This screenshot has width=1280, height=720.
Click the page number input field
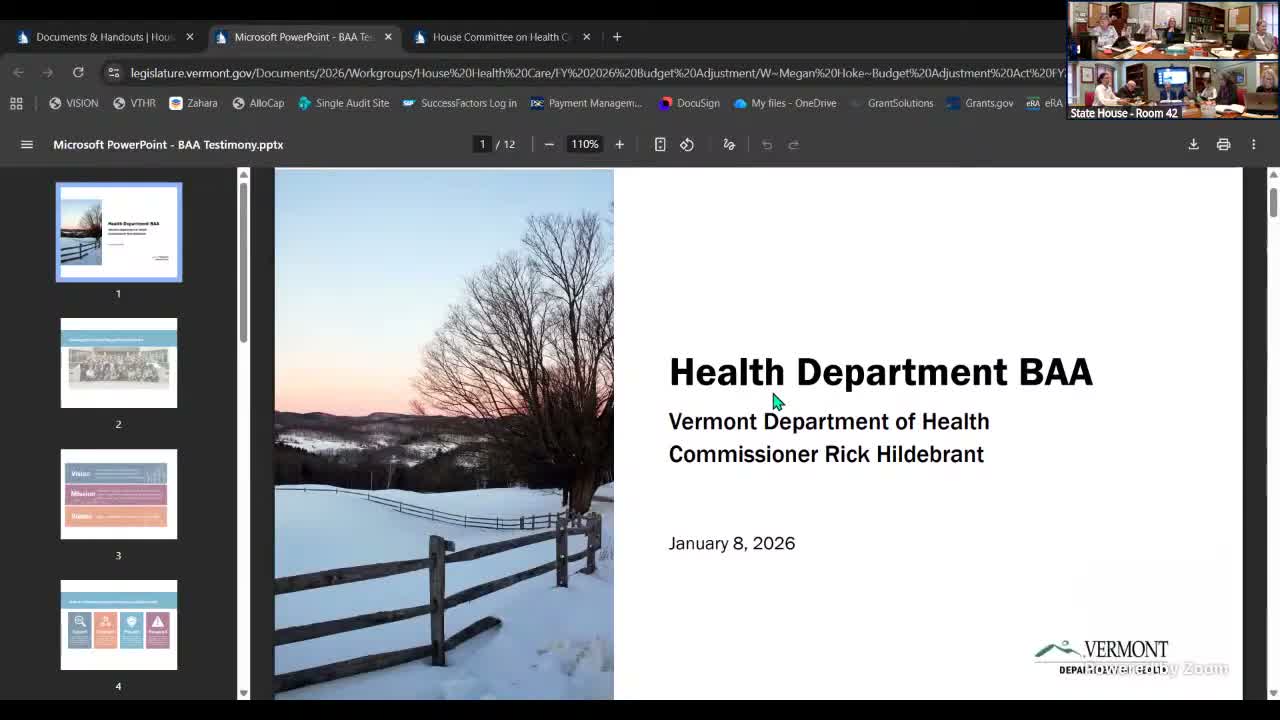pos(481,144)
